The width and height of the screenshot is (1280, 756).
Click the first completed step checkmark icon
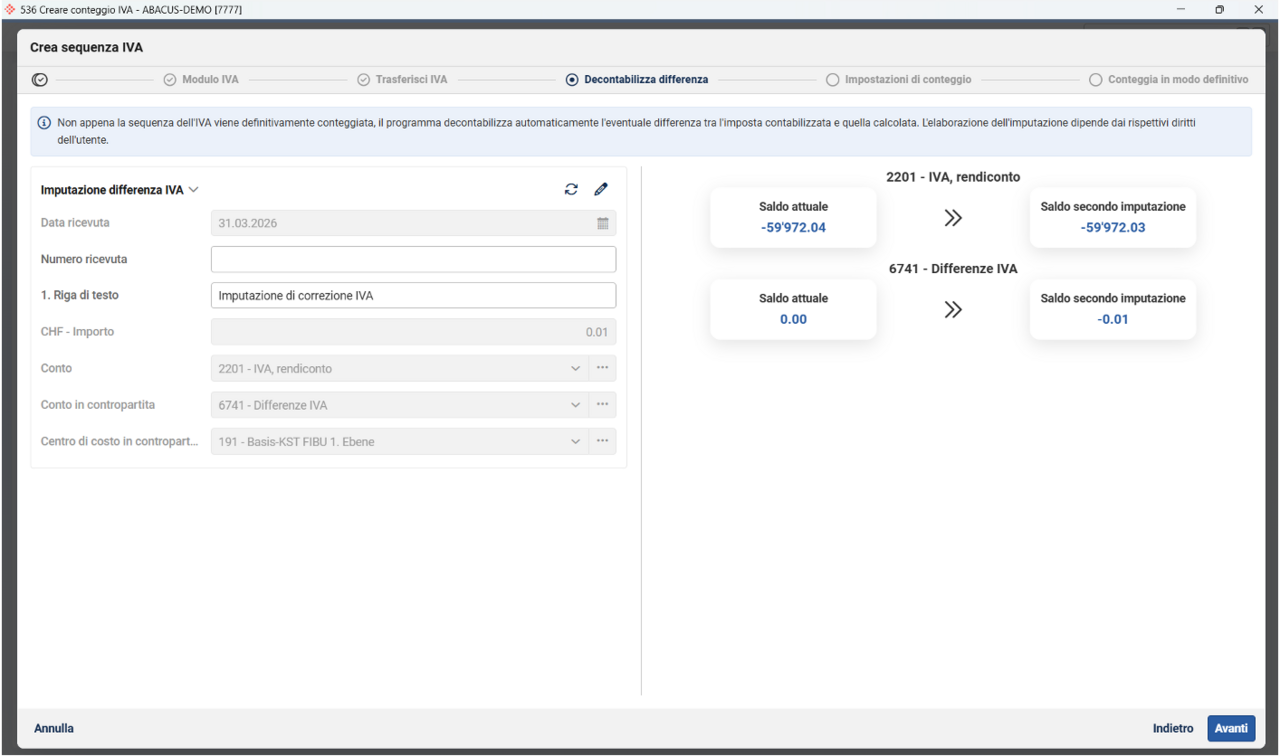tap(40, 80)
